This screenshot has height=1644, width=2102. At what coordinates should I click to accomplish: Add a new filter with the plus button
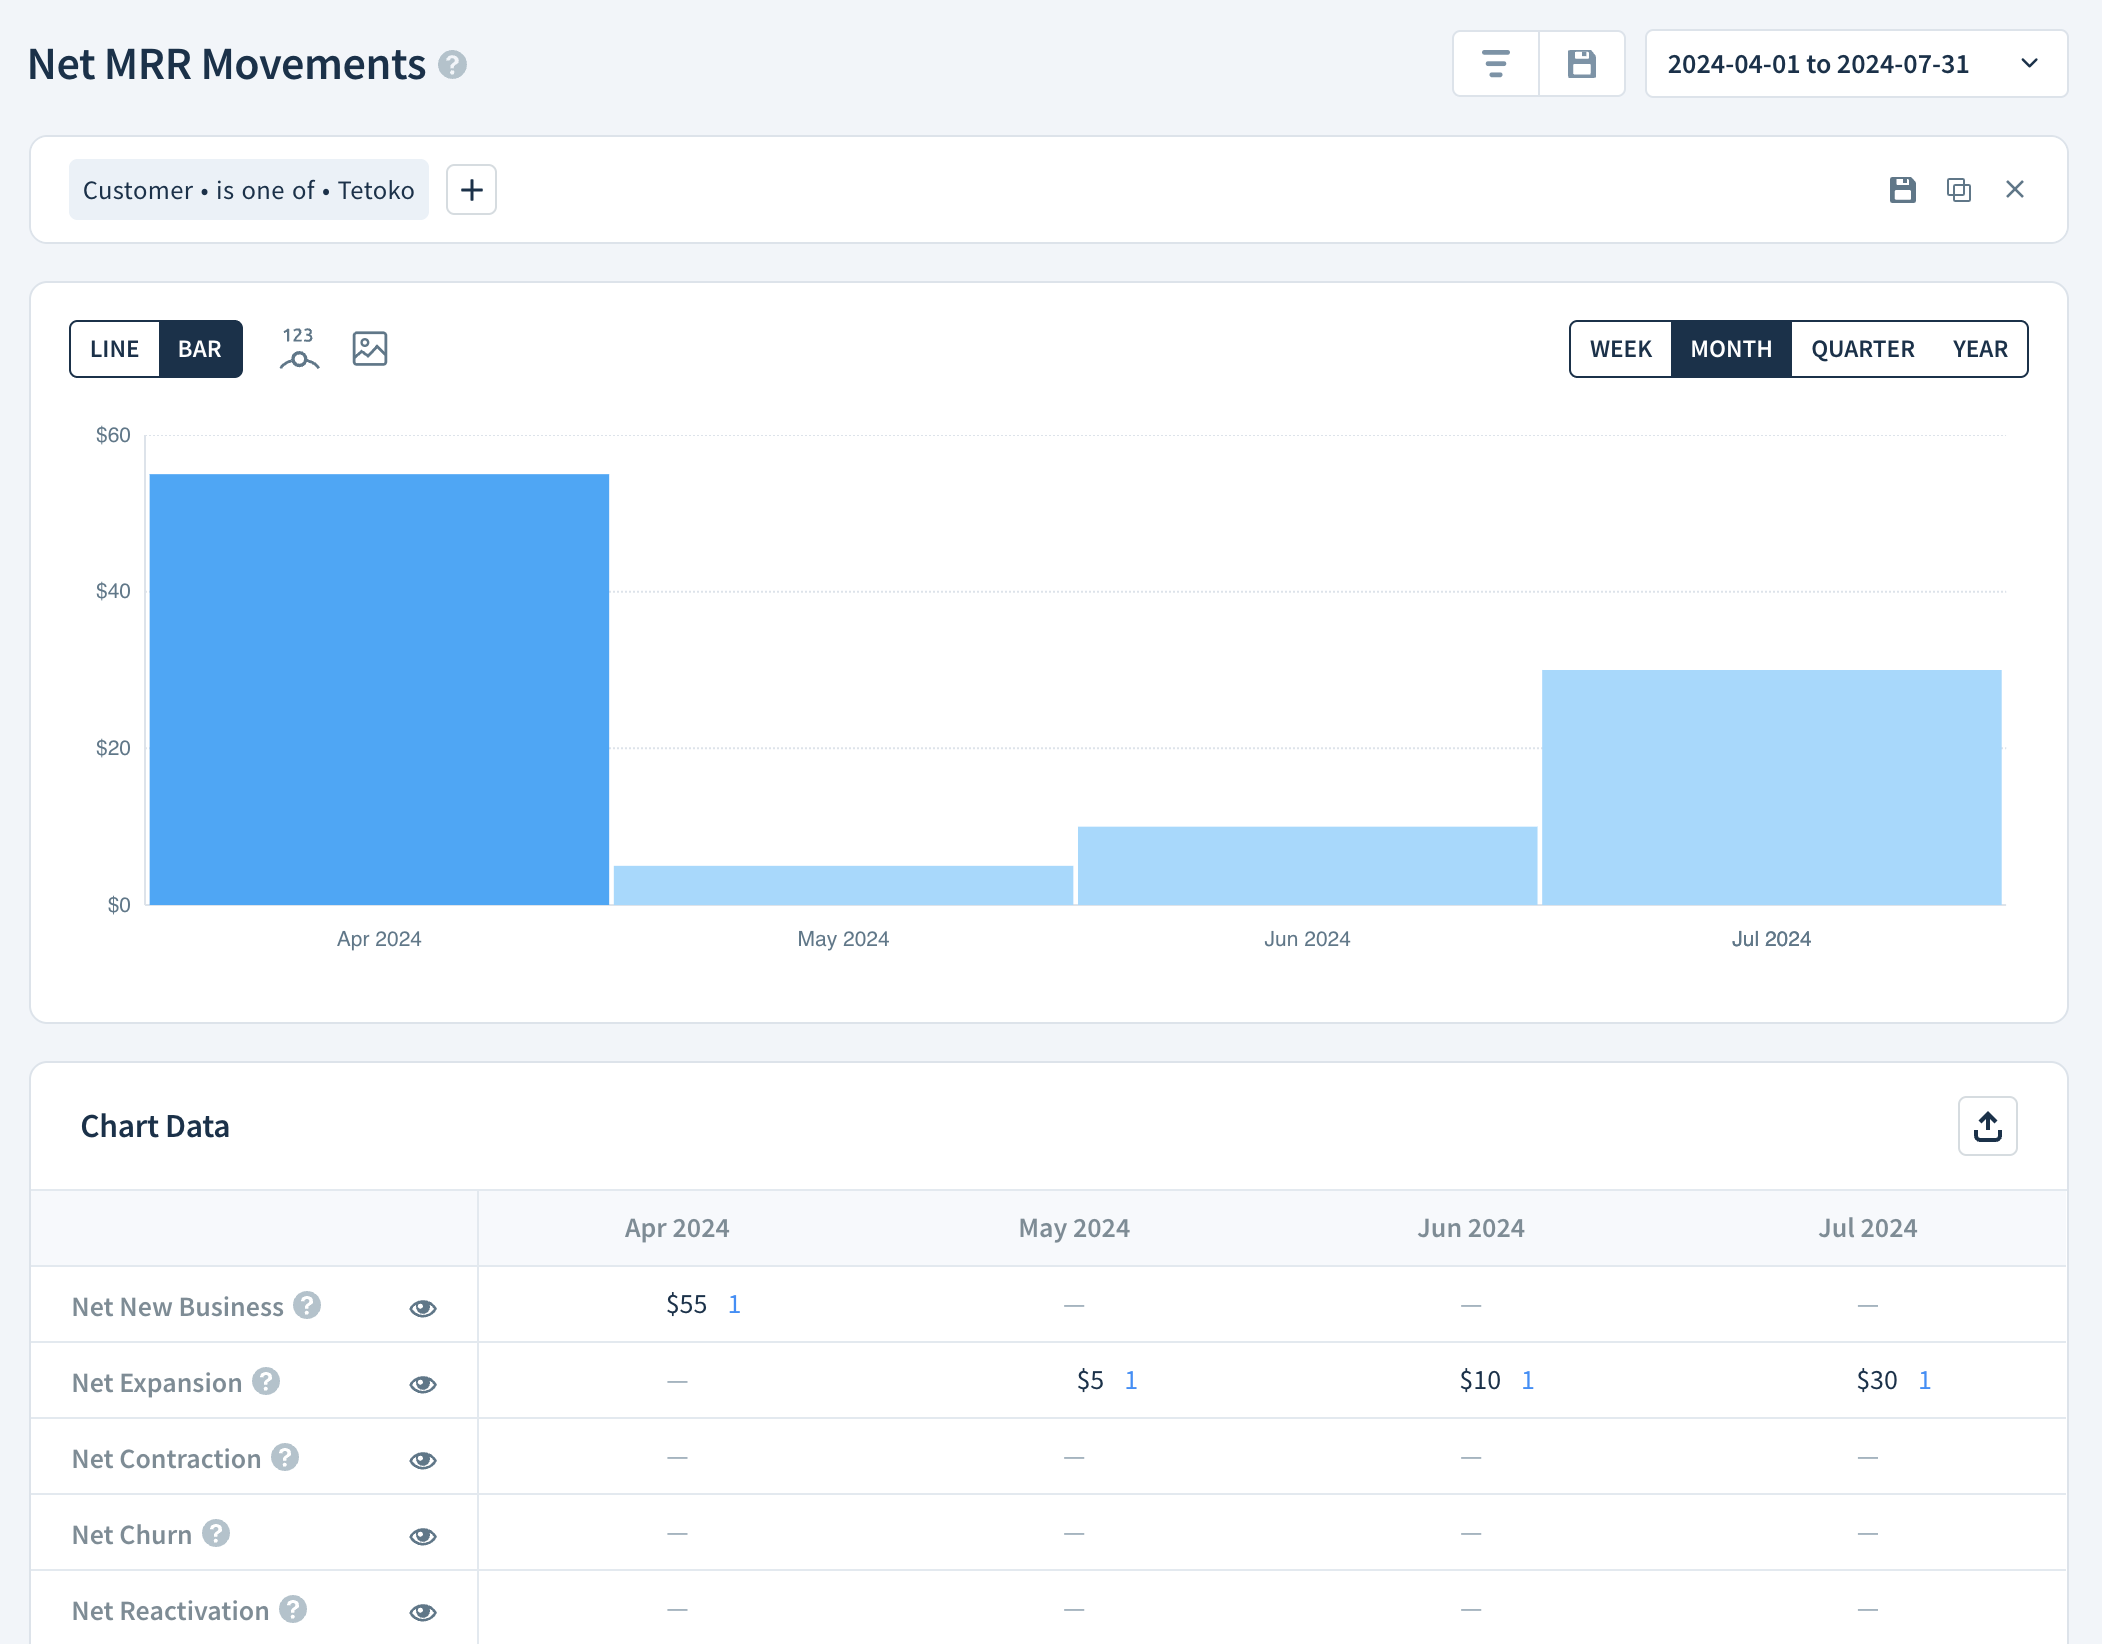[x=471, y=189]
